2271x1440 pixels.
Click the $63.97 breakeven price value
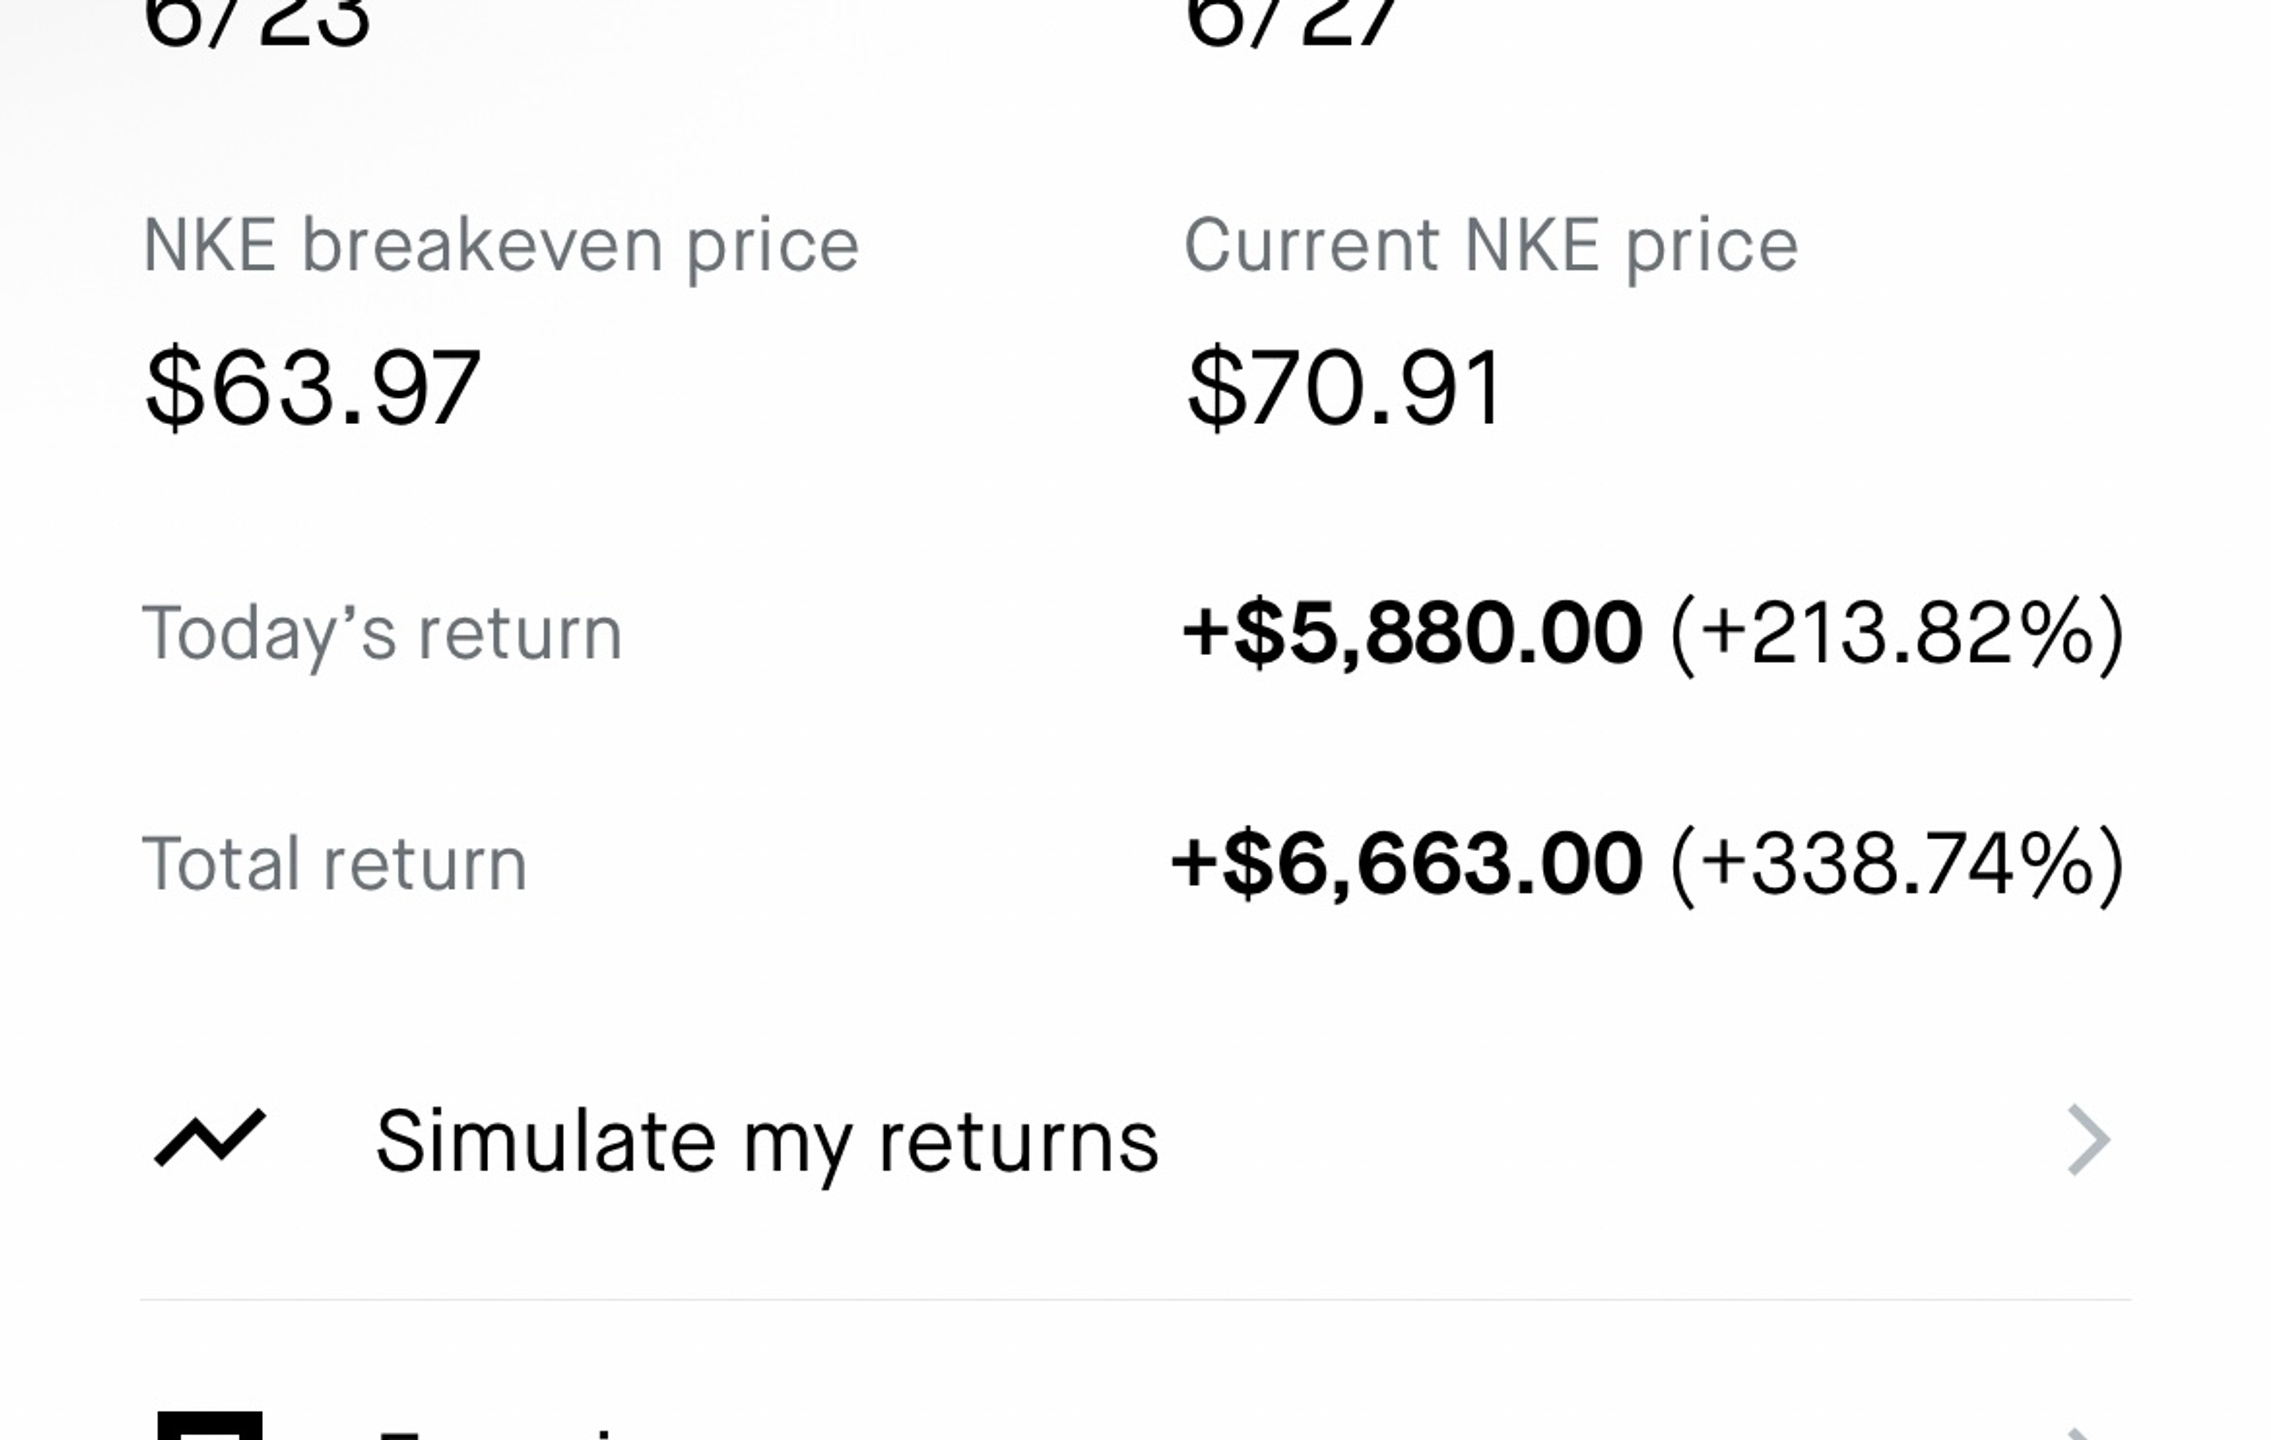[313, 387]
